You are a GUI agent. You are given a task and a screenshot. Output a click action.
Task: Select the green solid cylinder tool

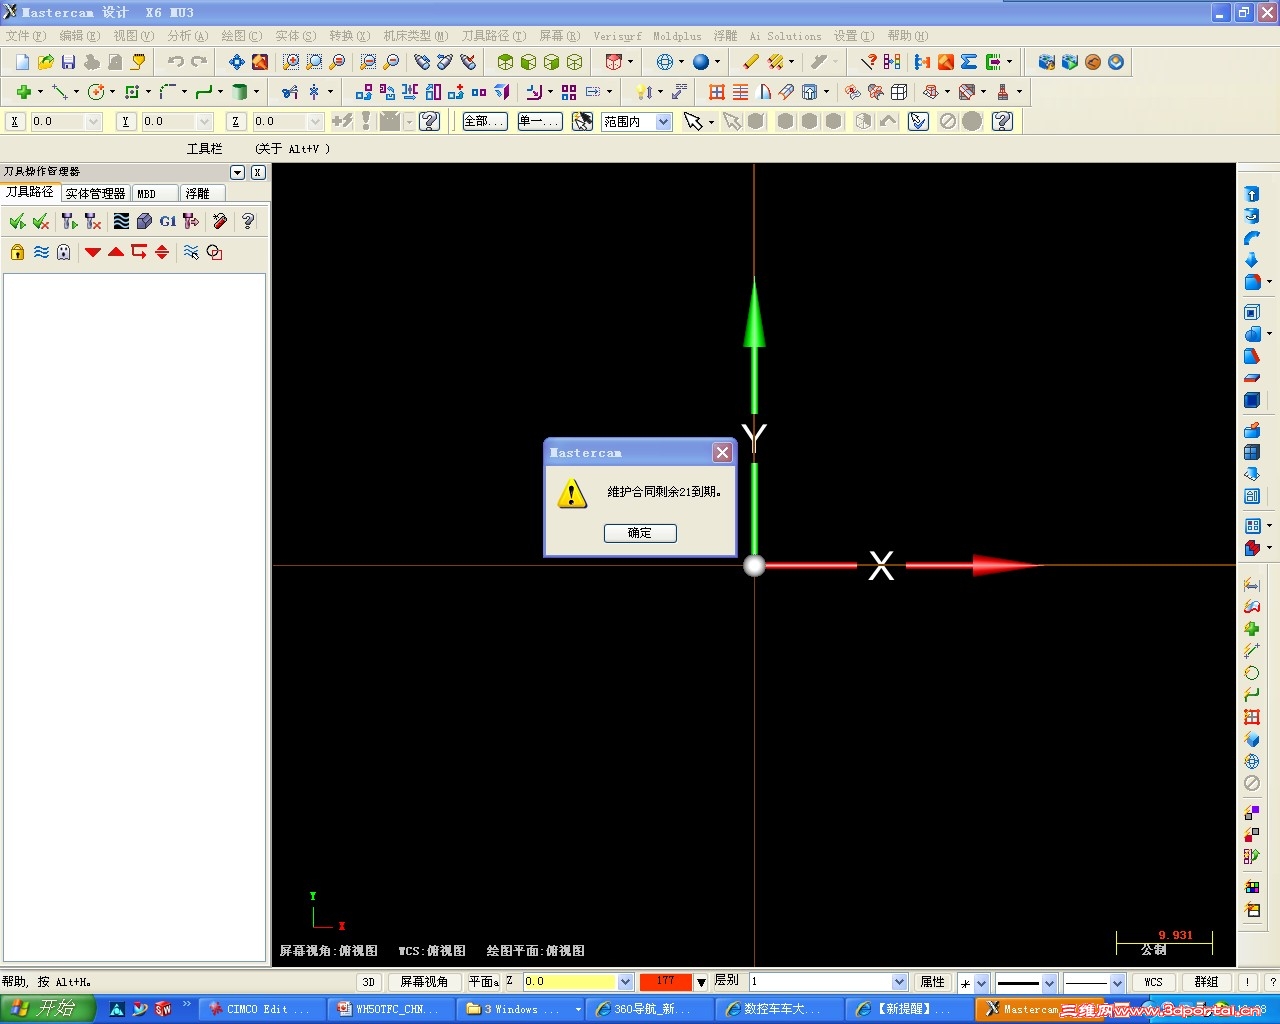[240, 92]
